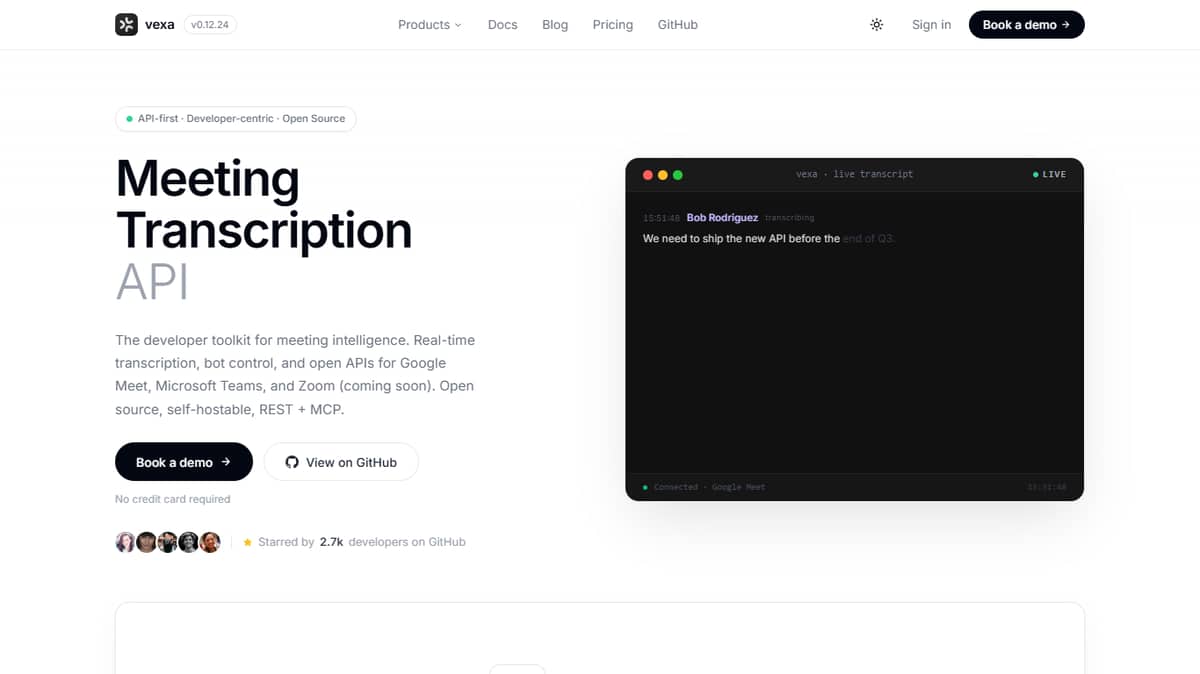Expand the Products dropdown menu
Image resolution: width=1200 pixels, height=674 pixels.
click(x=430, y=25)
